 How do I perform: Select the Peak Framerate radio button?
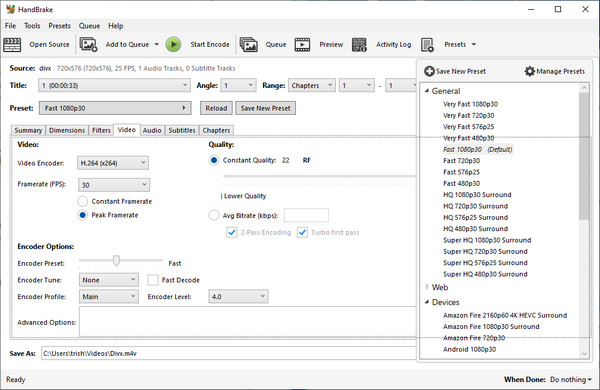click(83, 215)
